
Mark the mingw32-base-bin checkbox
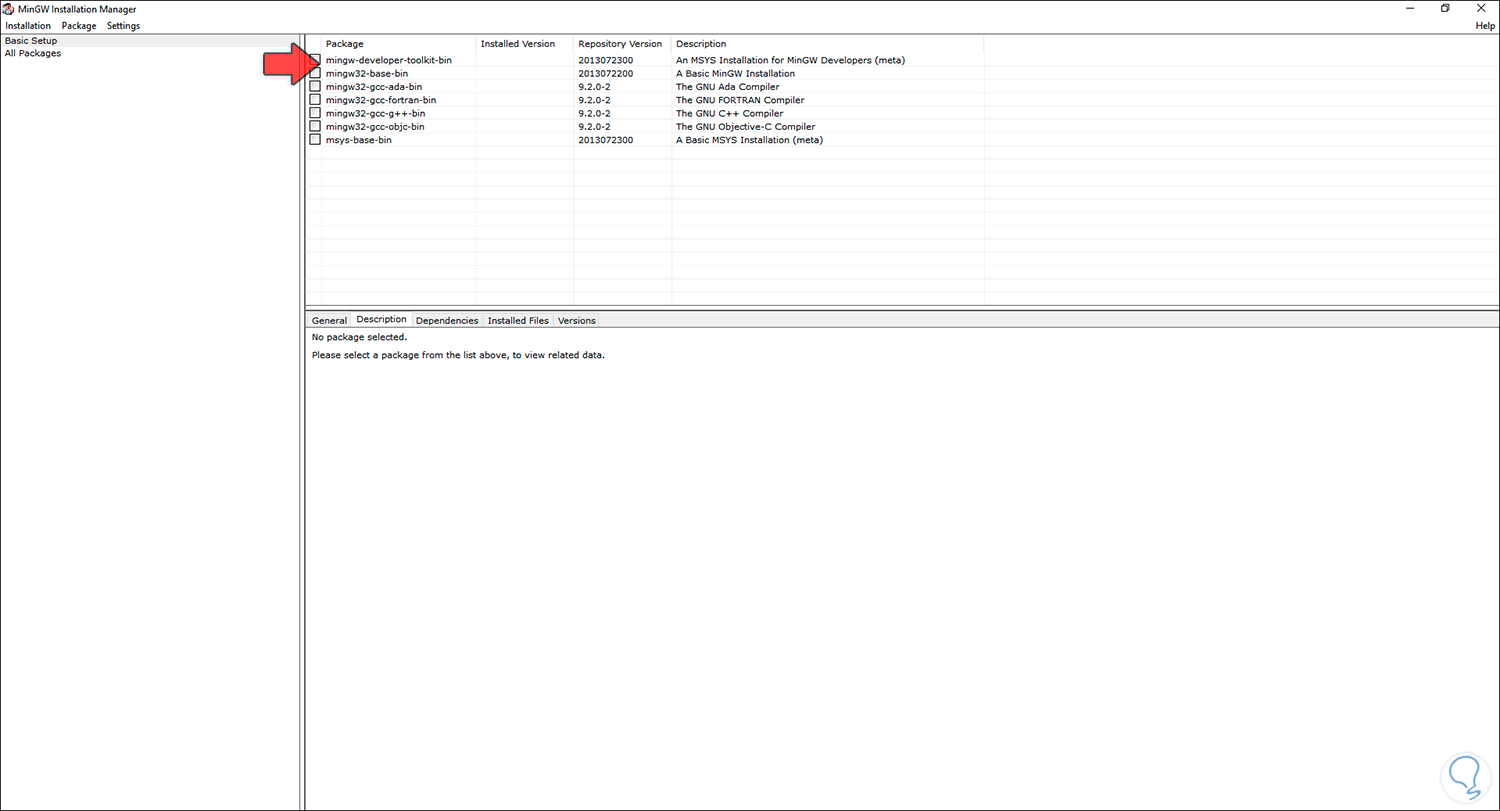(315, 74)
